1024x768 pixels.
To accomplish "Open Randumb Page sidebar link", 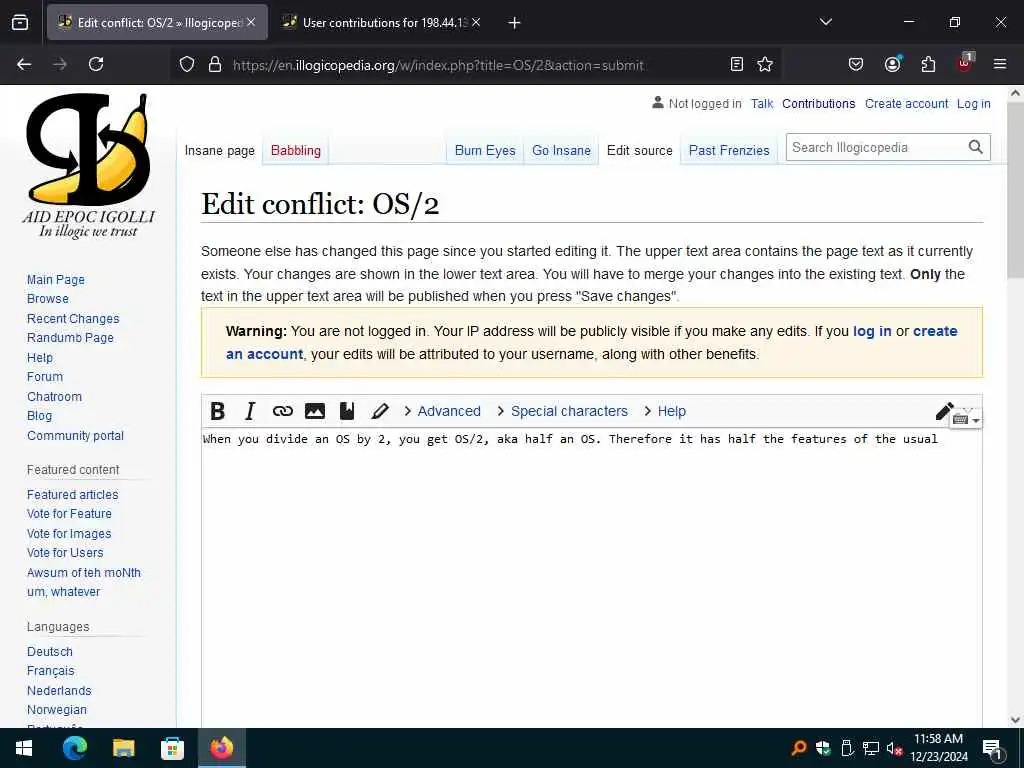I will pos(70,338).
